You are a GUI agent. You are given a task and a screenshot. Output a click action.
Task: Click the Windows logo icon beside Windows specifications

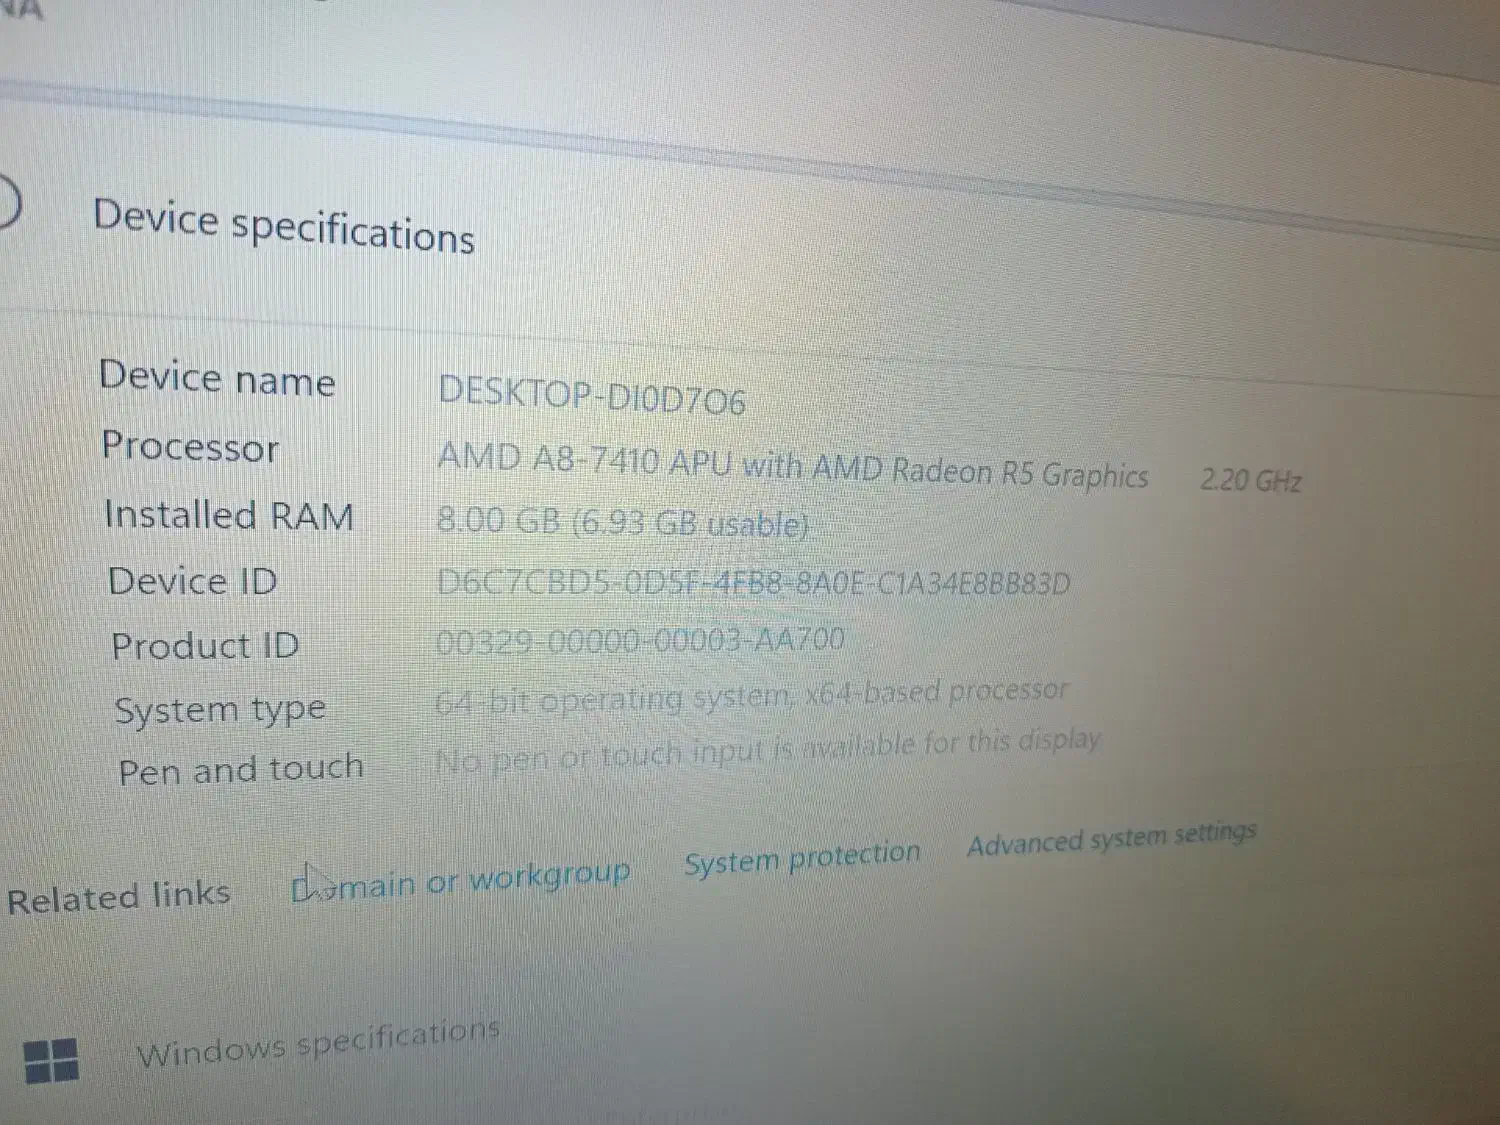[x=50, y=1060]
